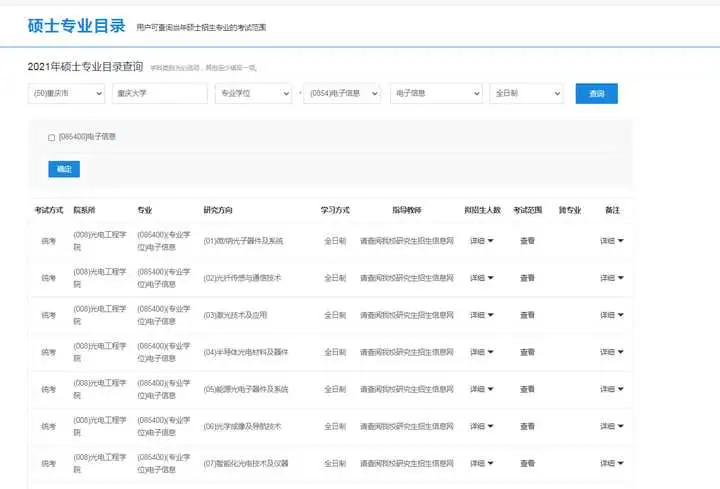
Task: Click 查看 exam scope for direction (02)
Action: (527, 278)
